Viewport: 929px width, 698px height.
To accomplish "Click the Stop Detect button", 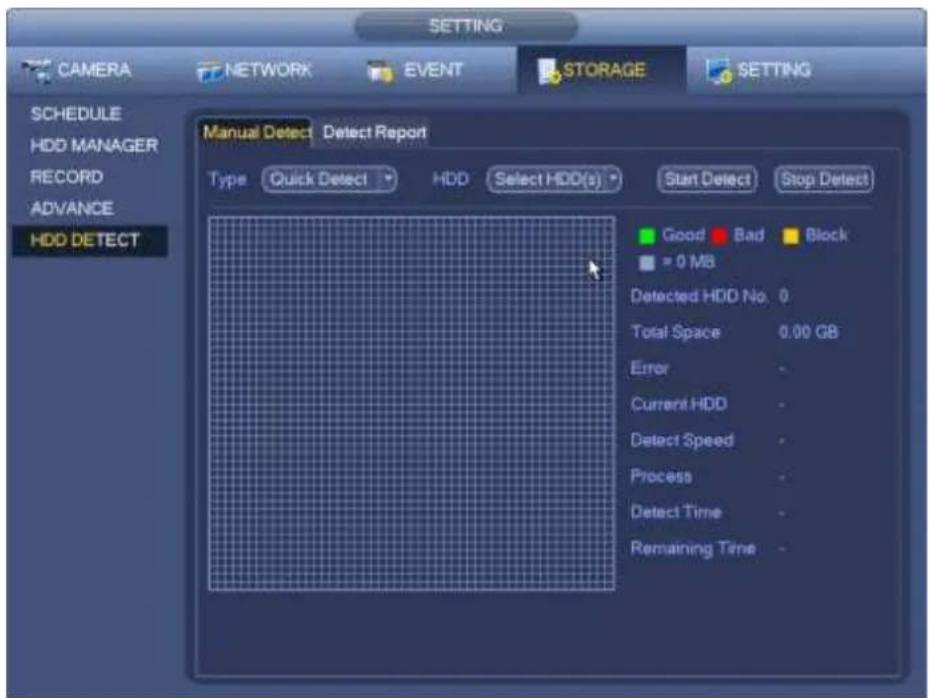I will [824, 179].
